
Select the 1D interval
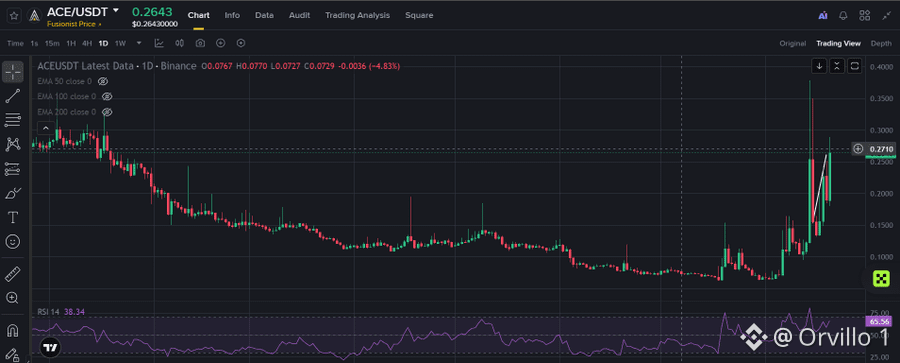pos(103,44)
